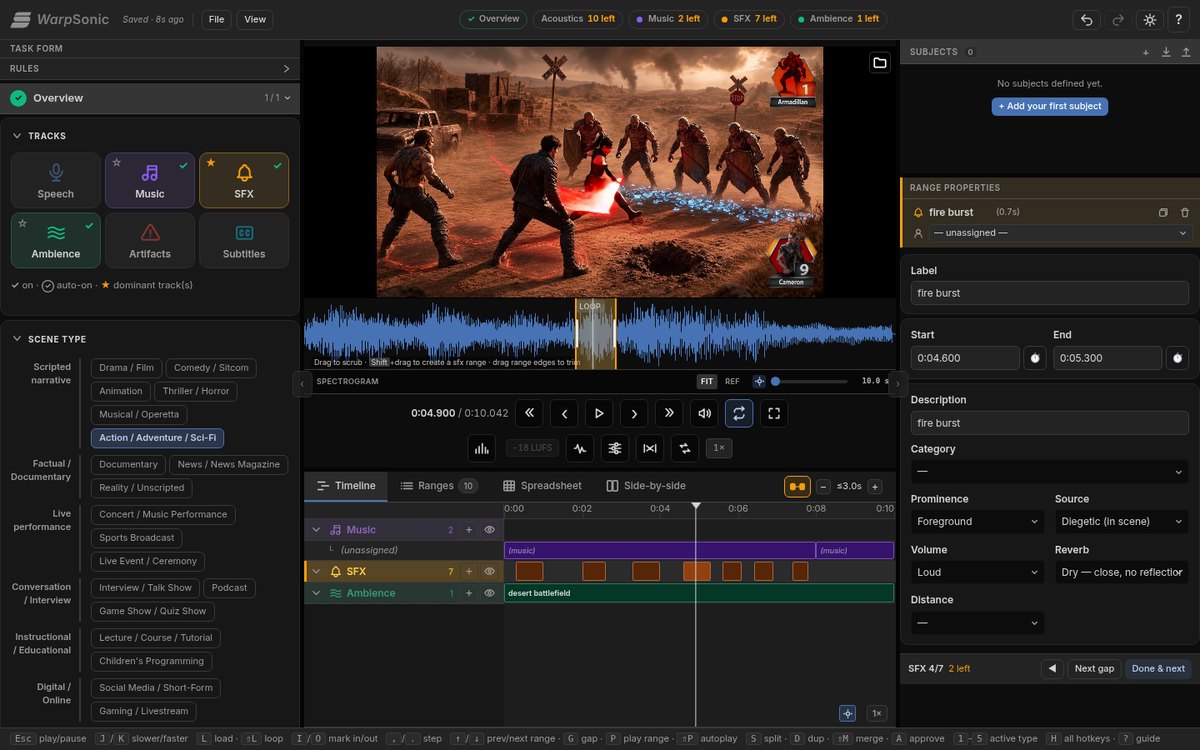
Task: Click the timeline snap icon in orange
Action: tap(797, 486)
